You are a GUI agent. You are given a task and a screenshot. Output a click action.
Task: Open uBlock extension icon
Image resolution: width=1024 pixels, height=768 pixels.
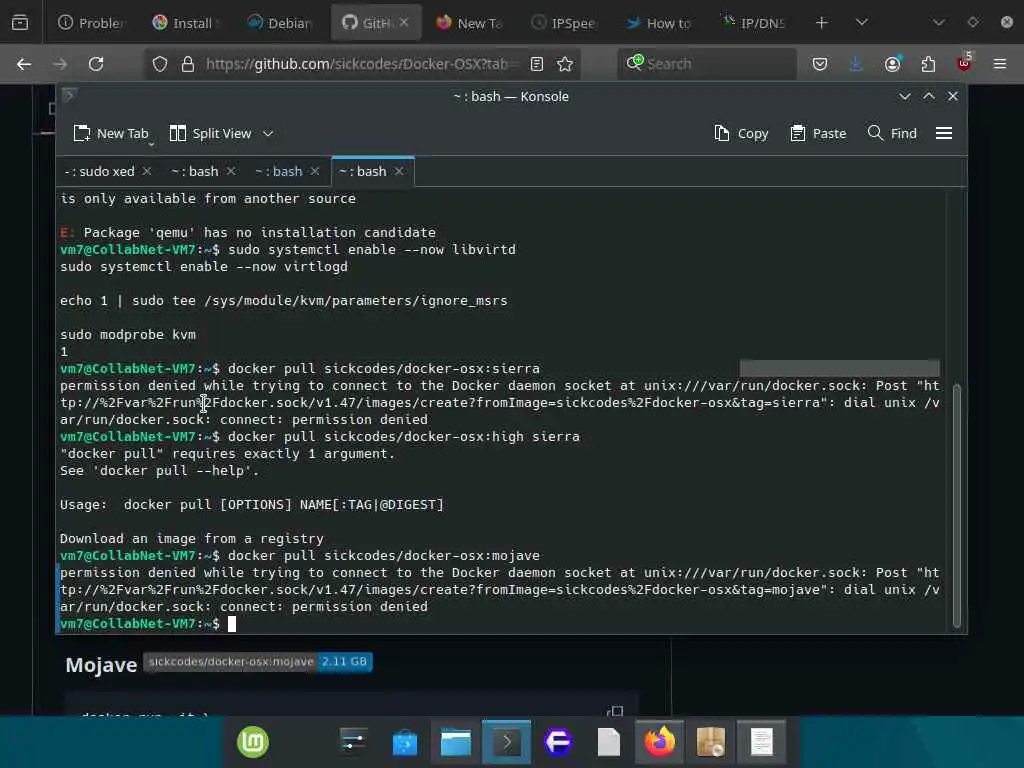pyautogui.click(x=964, y=63)
